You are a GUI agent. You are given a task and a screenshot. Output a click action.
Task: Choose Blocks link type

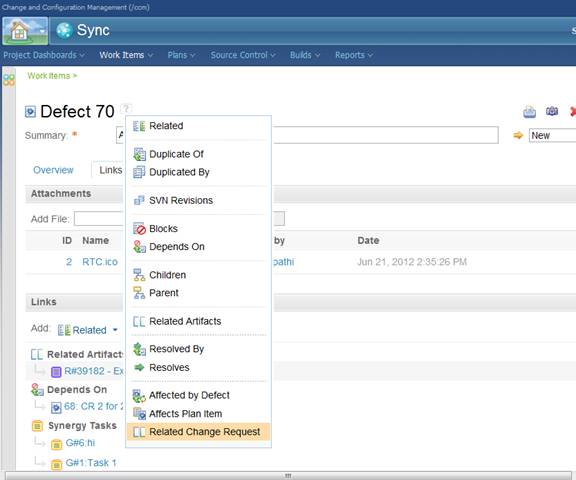click(x=198, y=228)
